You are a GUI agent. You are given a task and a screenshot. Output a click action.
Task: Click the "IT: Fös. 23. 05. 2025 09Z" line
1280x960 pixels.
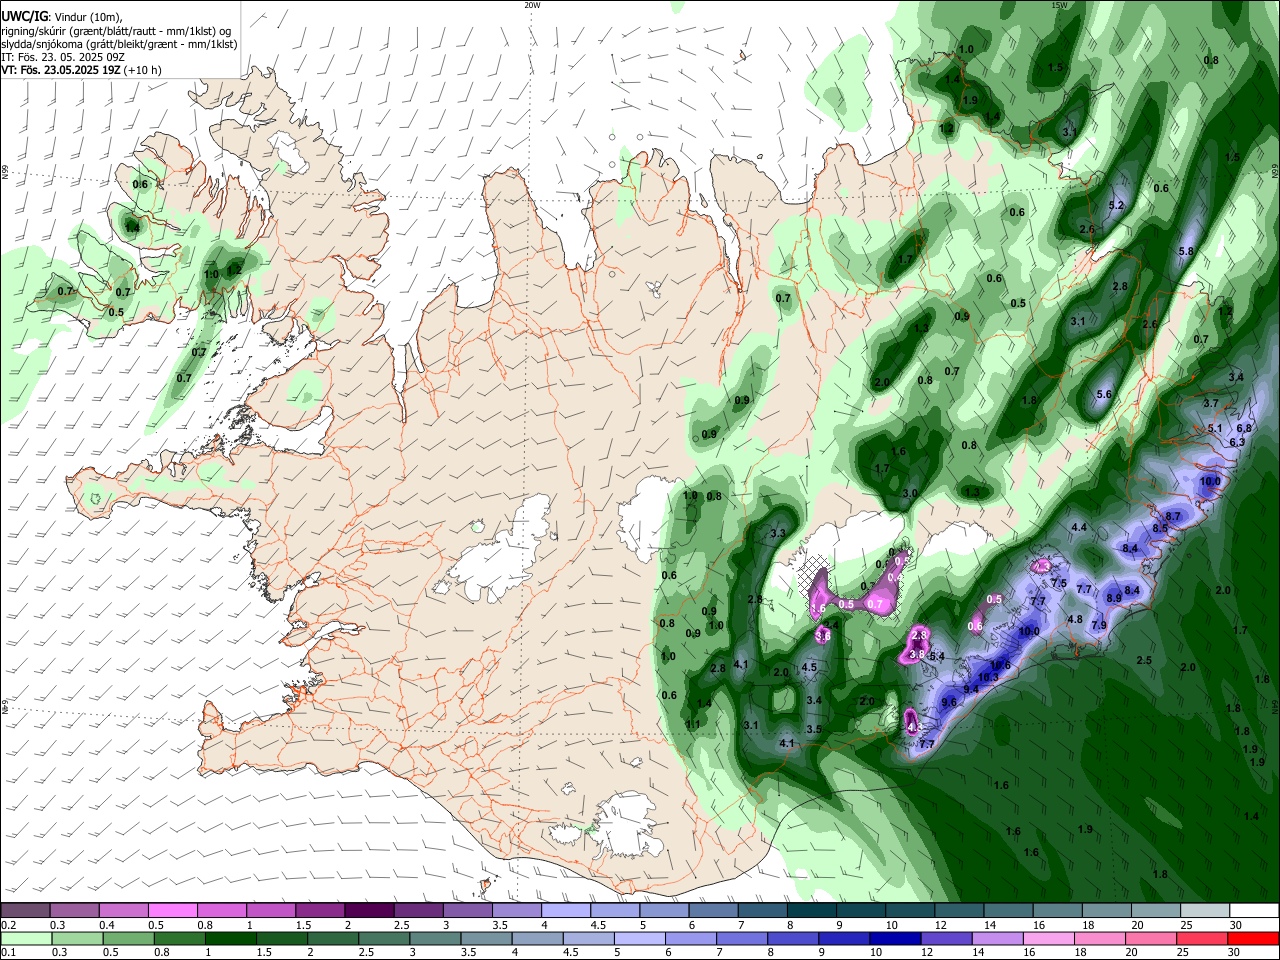62,57
